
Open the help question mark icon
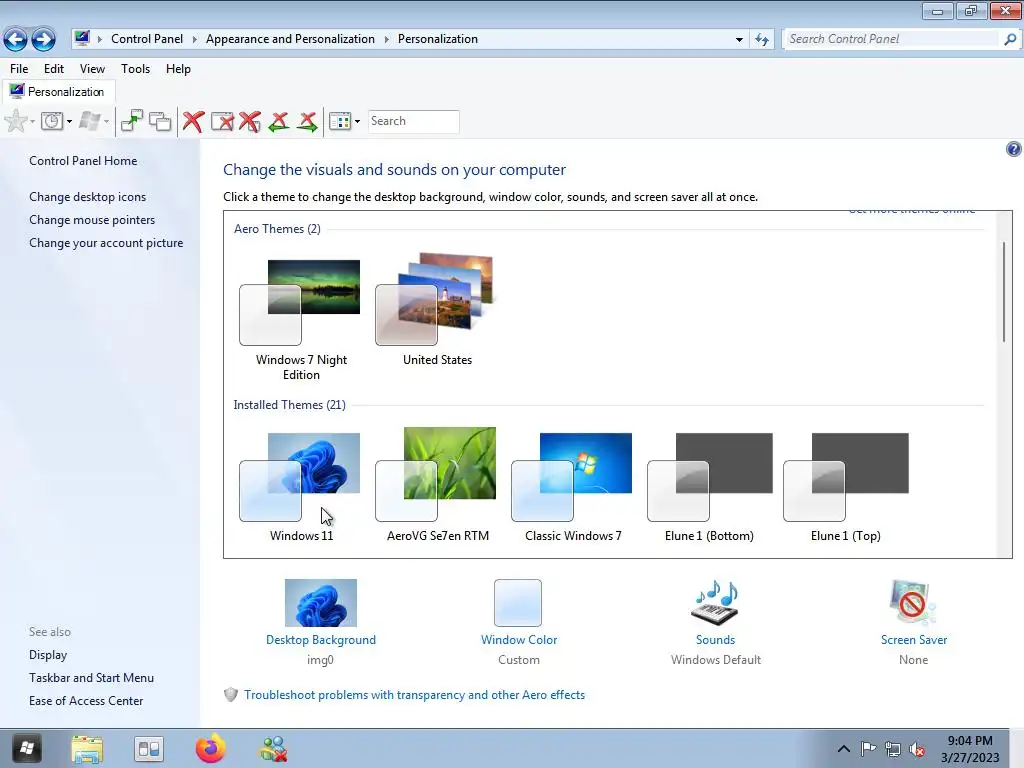[1013, 149]
